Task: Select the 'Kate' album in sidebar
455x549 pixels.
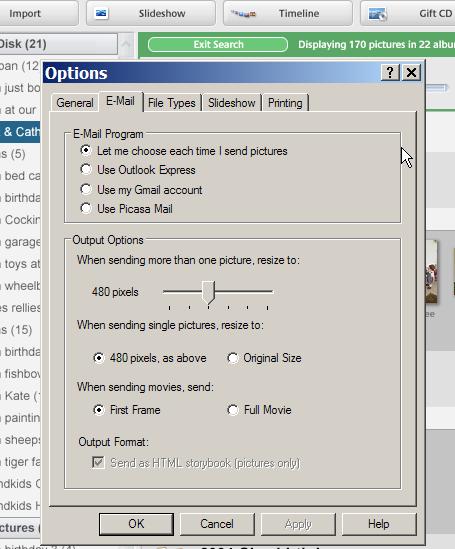Action: (x=20, y=396)
